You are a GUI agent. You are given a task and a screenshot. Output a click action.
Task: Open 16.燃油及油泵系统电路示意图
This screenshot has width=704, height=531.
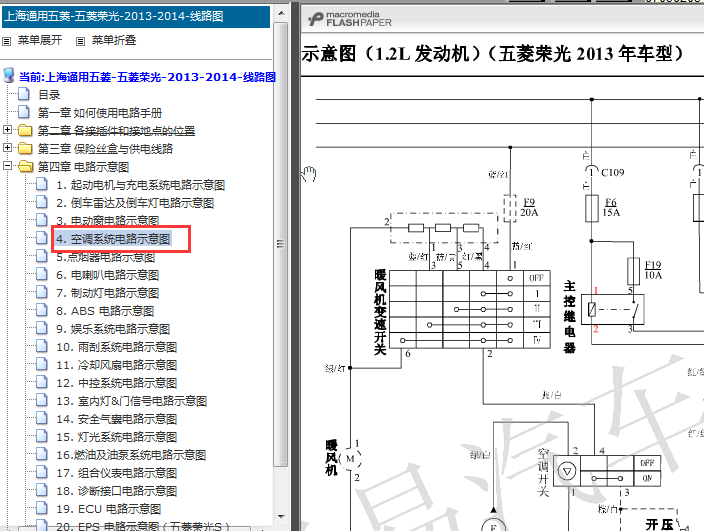(131, 455)
